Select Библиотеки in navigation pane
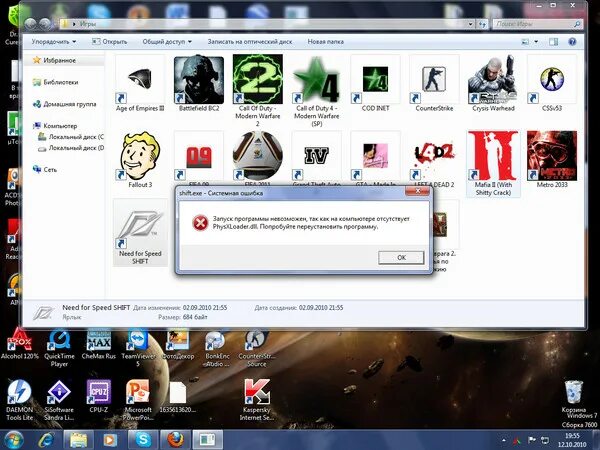The height and width of the screenshot is (450, 600). [x=55, y=82]
